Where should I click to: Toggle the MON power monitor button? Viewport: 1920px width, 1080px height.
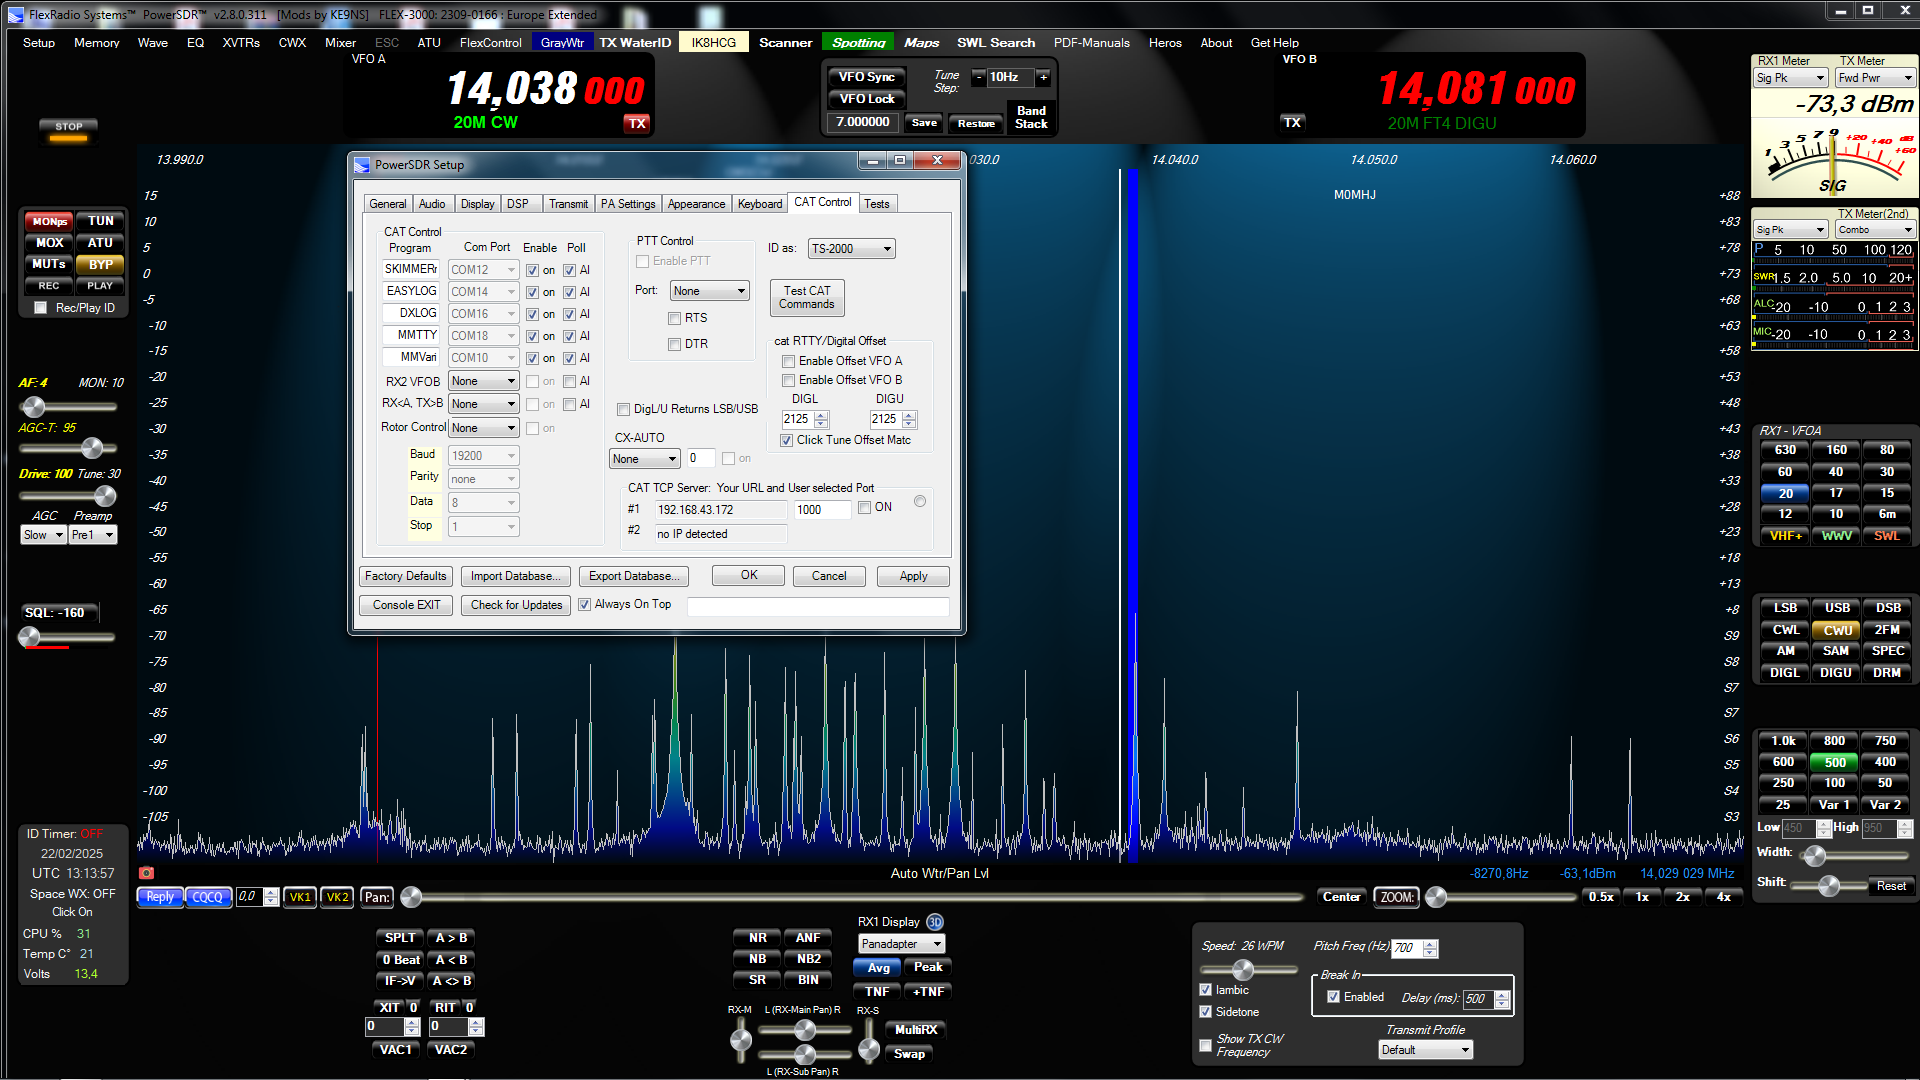point(49,221)
